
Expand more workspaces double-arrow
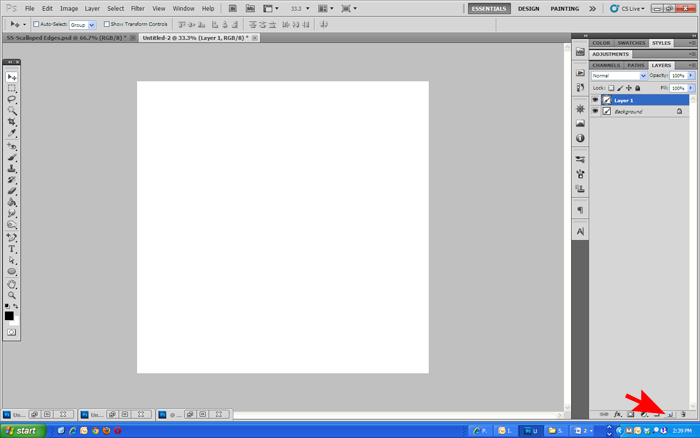click(x=592, y=8)
